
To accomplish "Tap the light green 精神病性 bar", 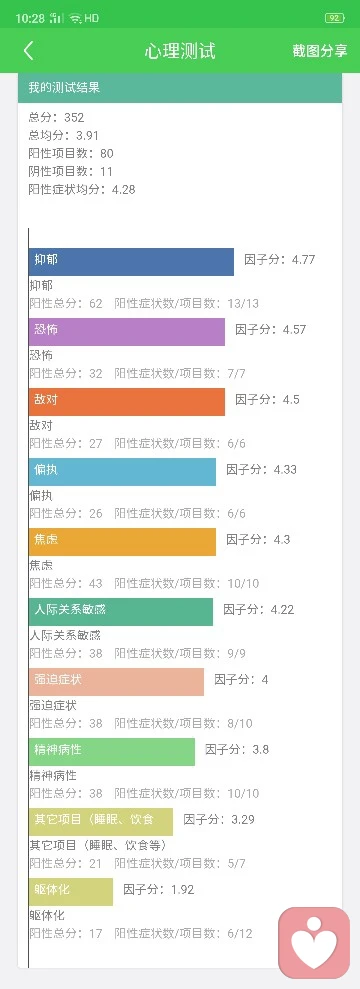I will pyautogui.click(x=112, y=752).
